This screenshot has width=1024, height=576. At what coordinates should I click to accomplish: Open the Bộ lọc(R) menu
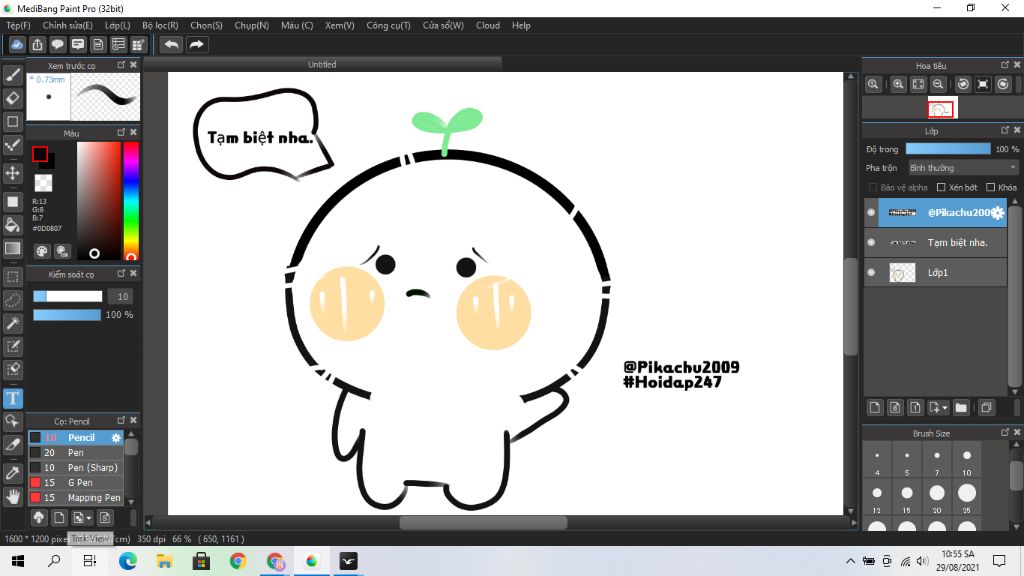(x=160, y=25)
